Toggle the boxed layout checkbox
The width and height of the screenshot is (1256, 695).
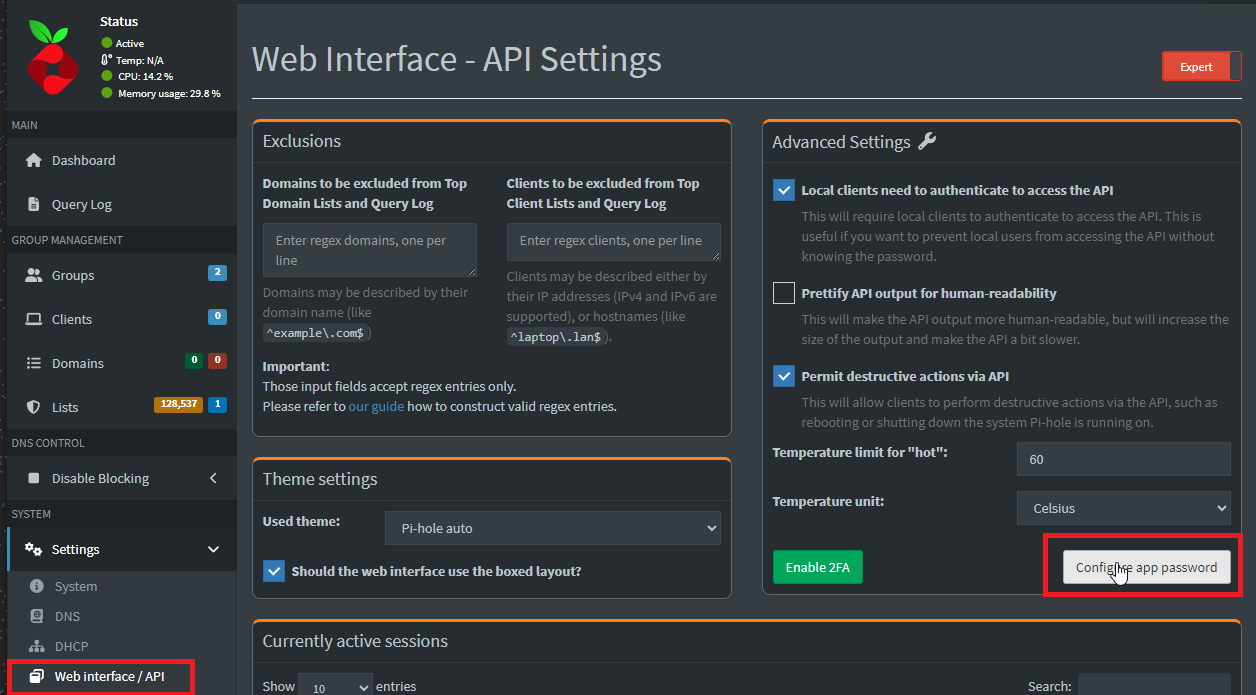pyautogui.click(x=274, y=571)
